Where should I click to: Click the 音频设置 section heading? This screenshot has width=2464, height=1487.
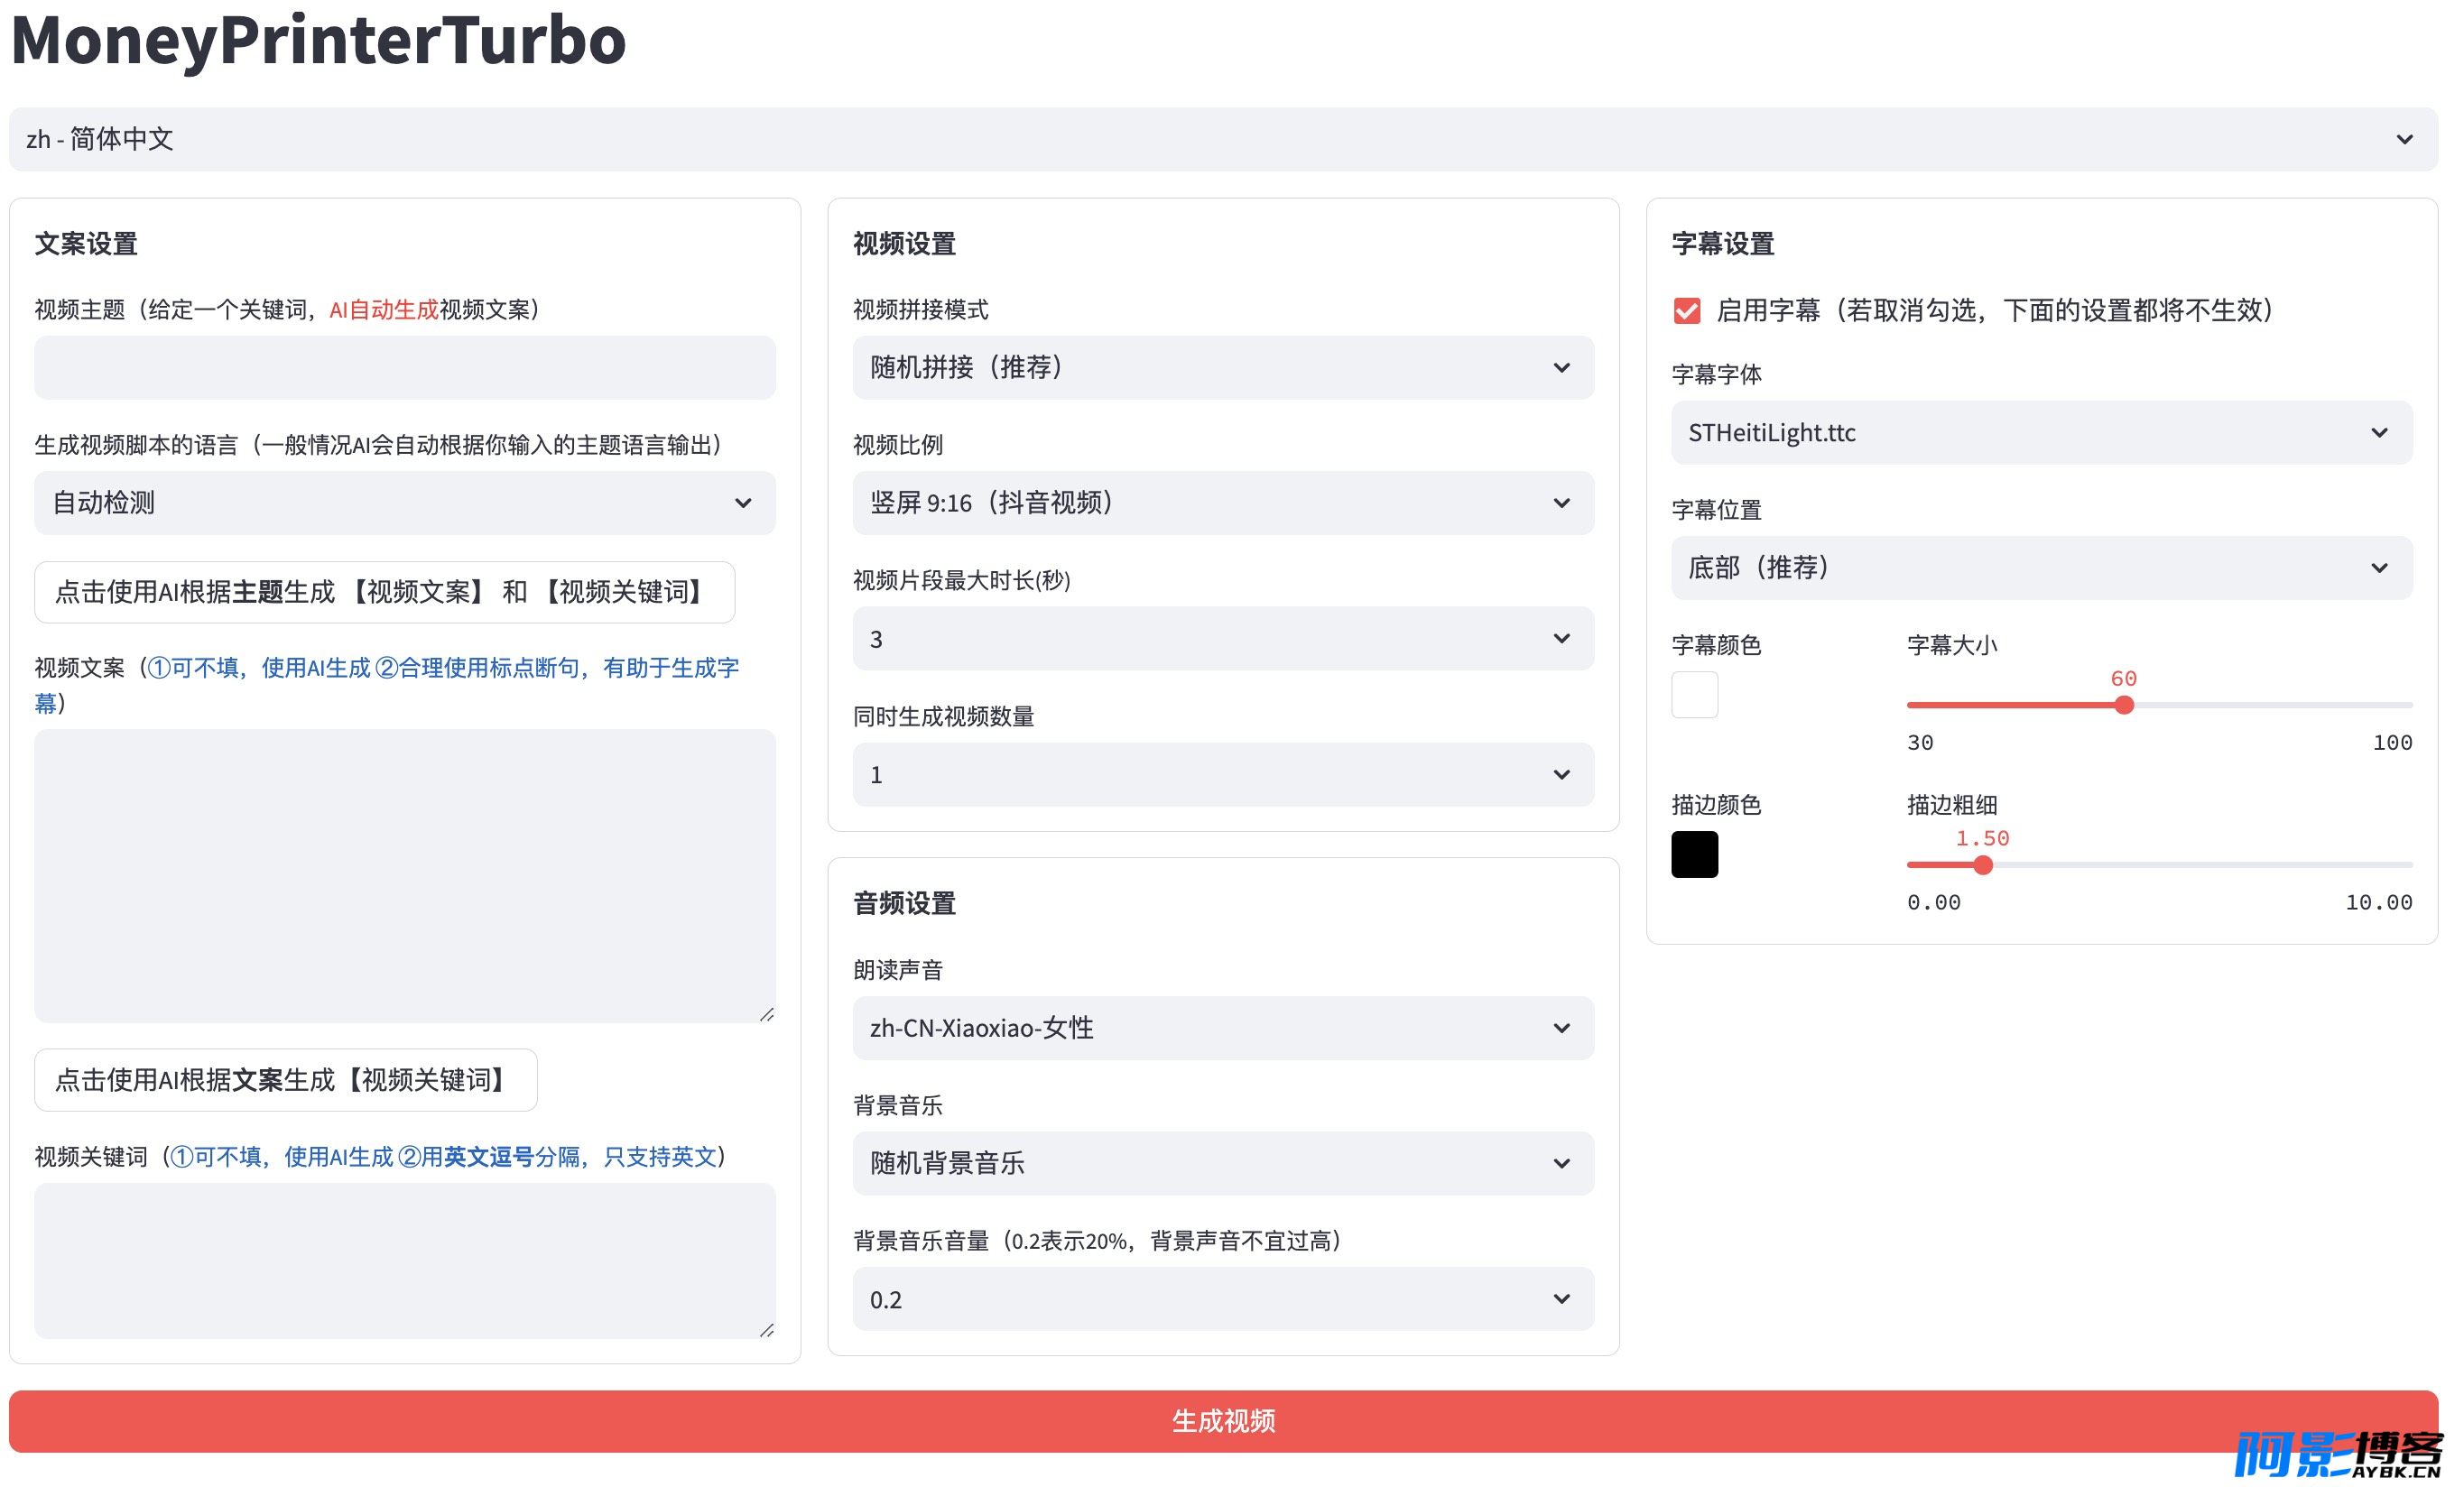[x=904, y=904]
